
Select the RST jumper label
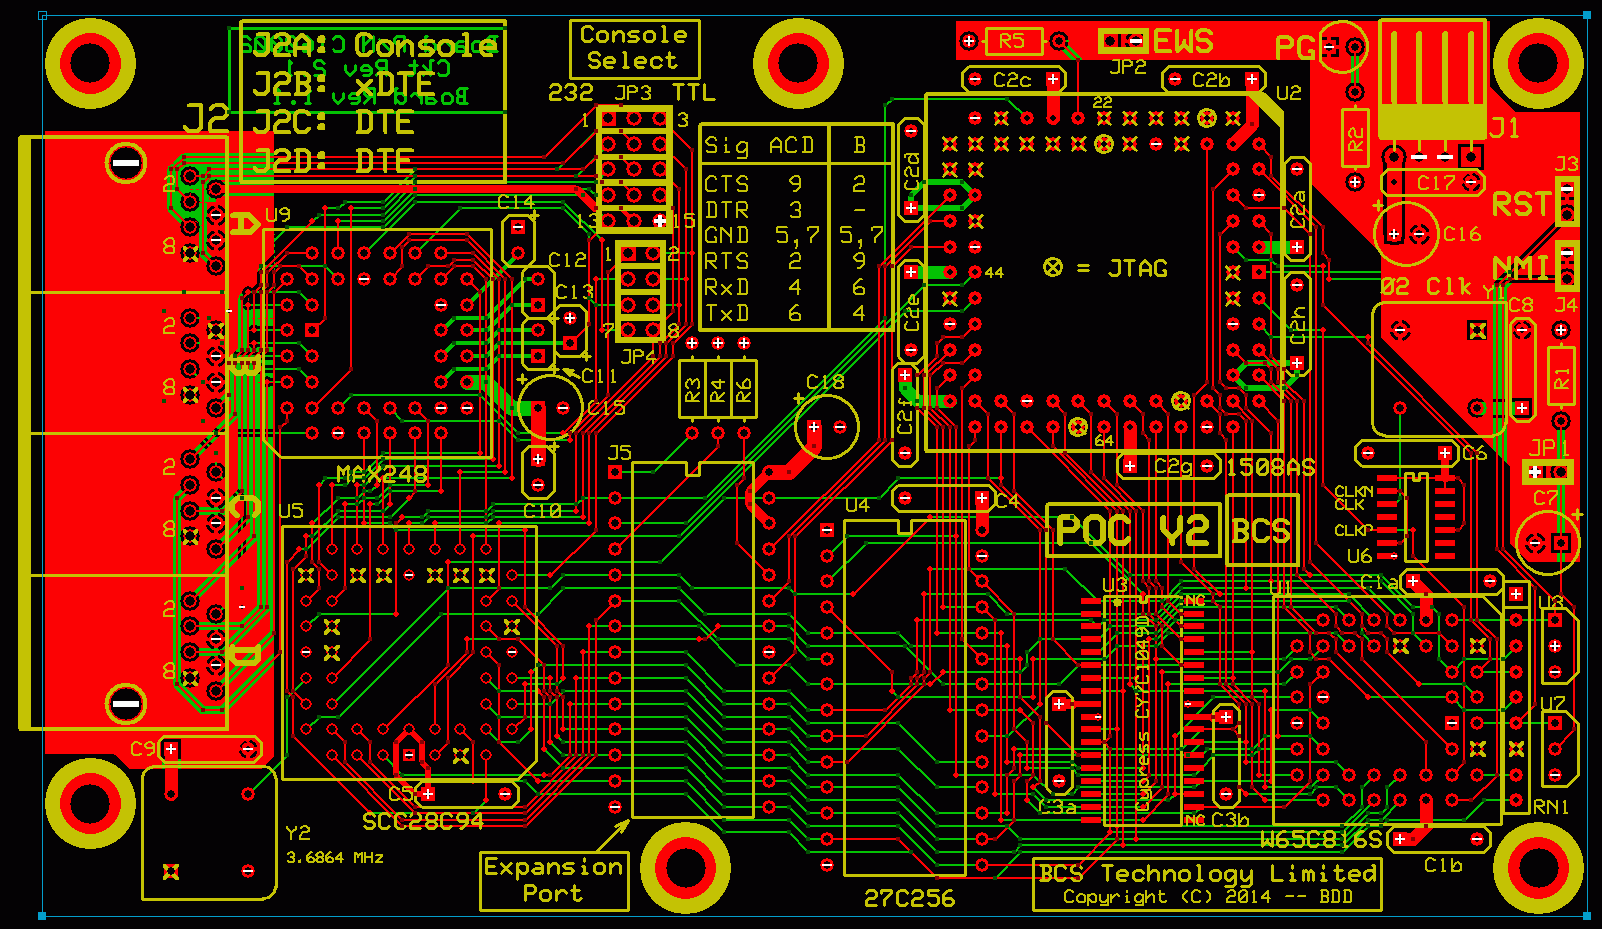[x=1520, y=206]
